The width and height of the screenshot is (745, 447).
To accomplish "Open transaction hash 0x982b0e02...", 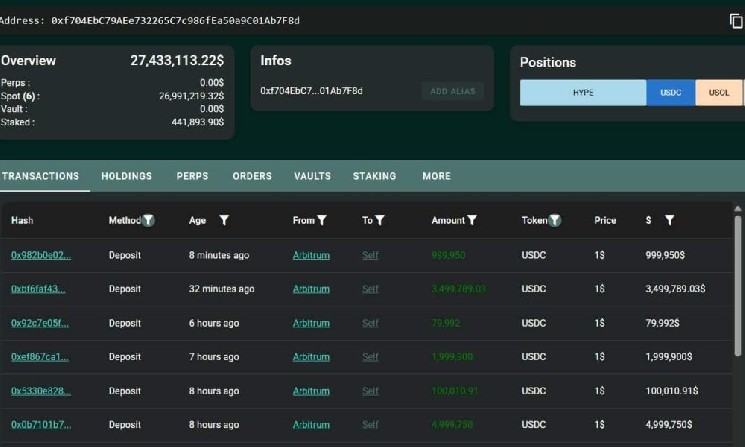I will pos(41,255).
